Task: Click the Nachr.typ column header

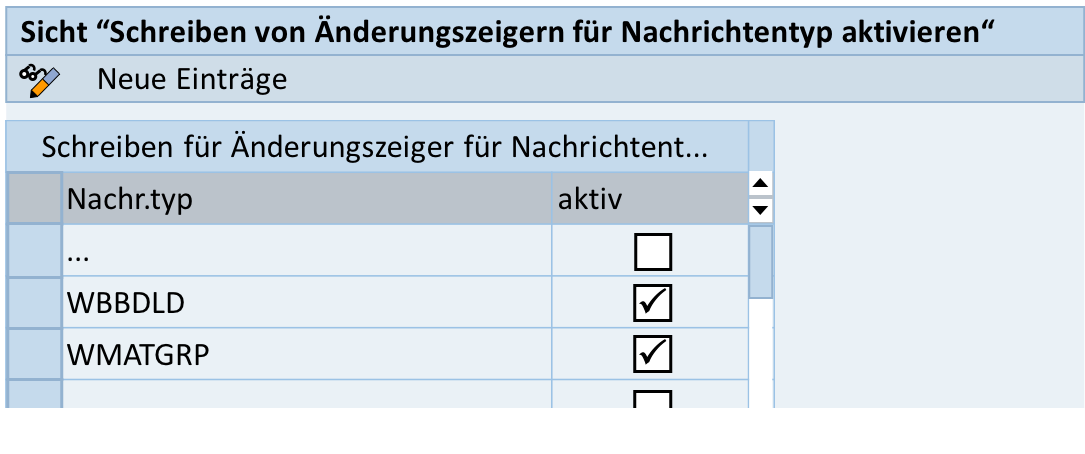Action: point(306,198)
